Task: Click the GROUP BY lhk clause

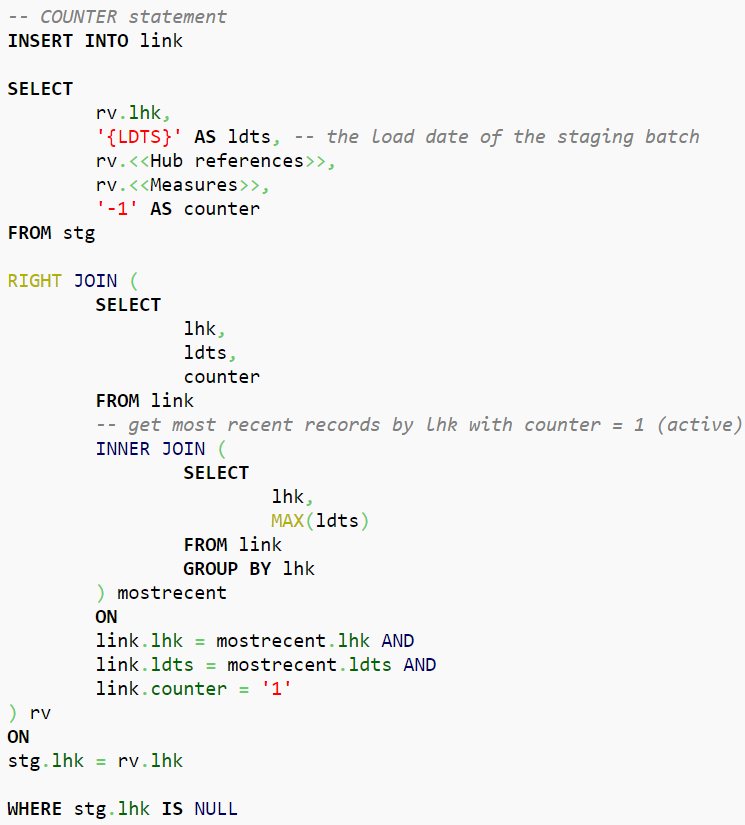Action: click(249, 569)
